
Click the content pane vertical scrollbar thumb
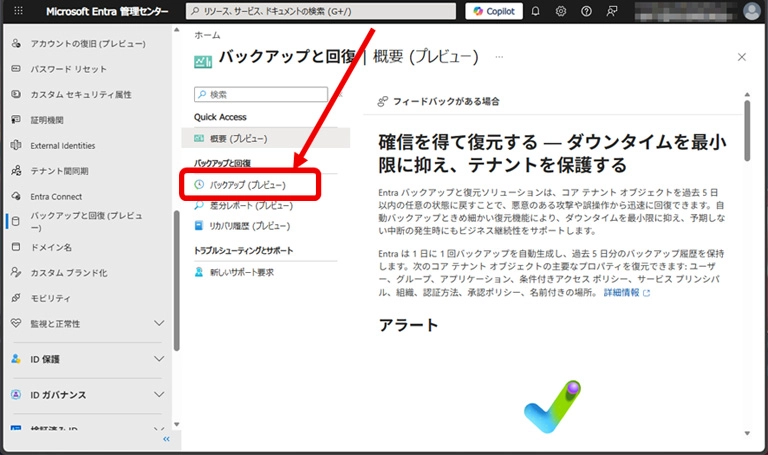point(747,130)
